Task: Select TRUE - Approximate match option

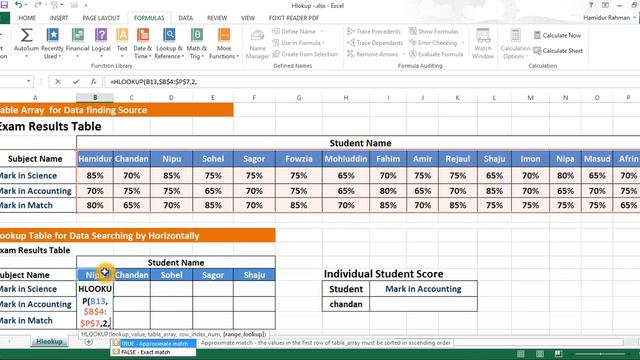Action: point(153,344)
